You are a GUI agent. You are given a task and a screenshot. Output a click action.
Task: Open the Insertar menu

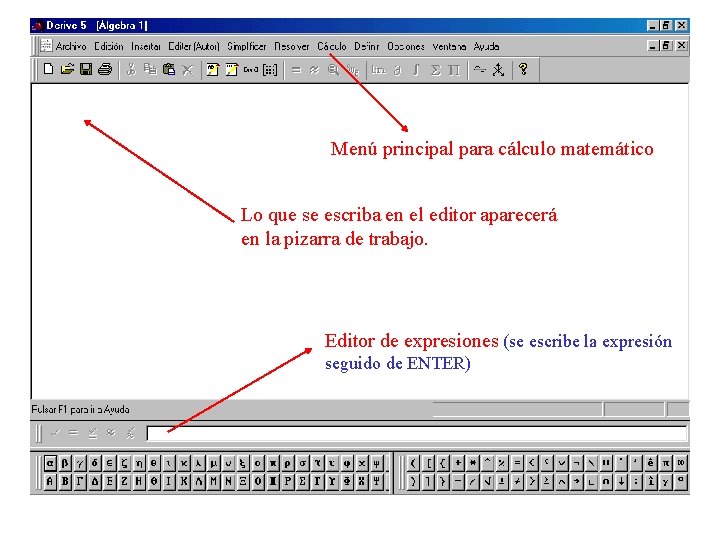[x=146, y=46]
